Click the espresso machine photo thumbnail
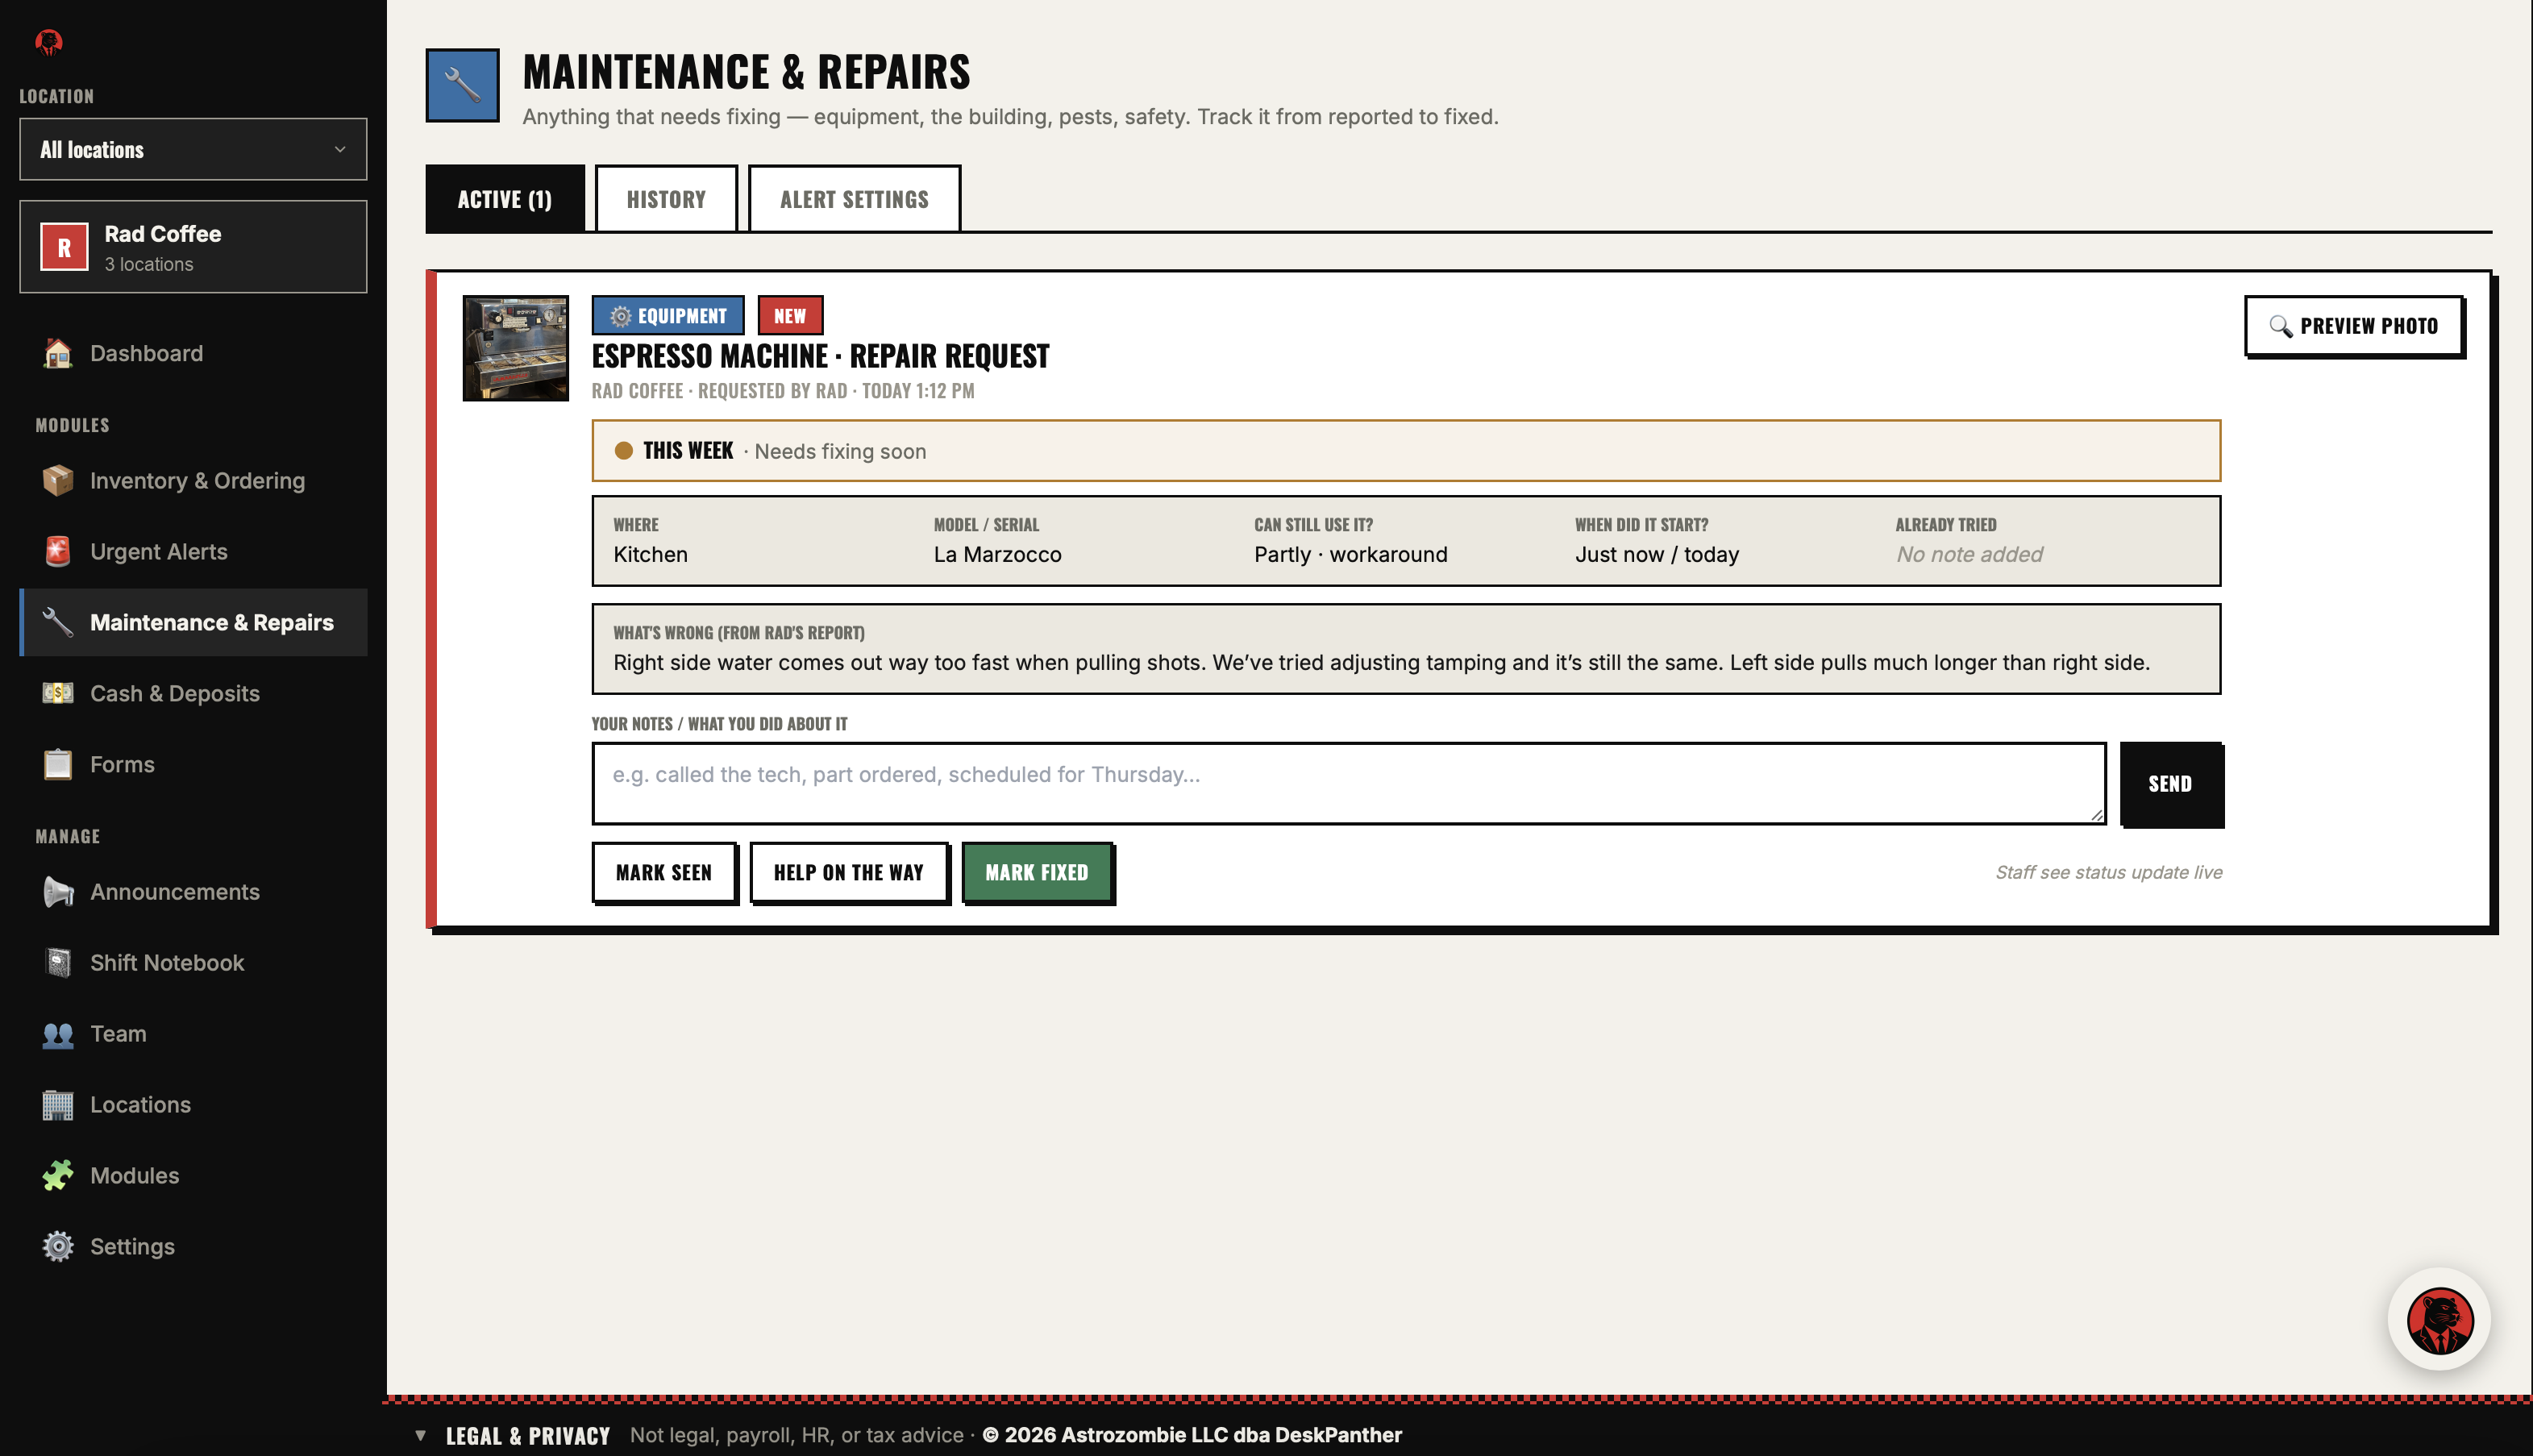 pyautogui.click(x=515, y=348)
